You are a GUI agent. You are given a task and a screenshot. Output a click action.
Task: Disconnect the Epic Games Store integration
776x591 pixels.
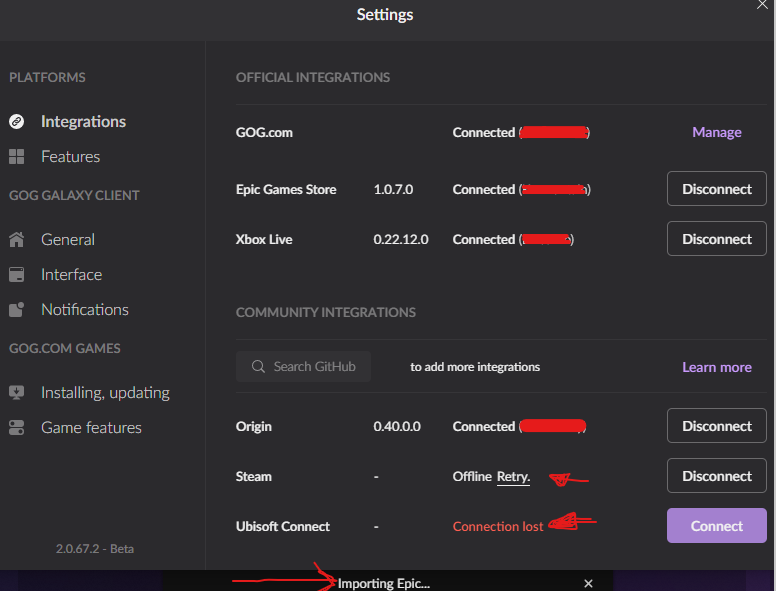click(x=717, y=189)
